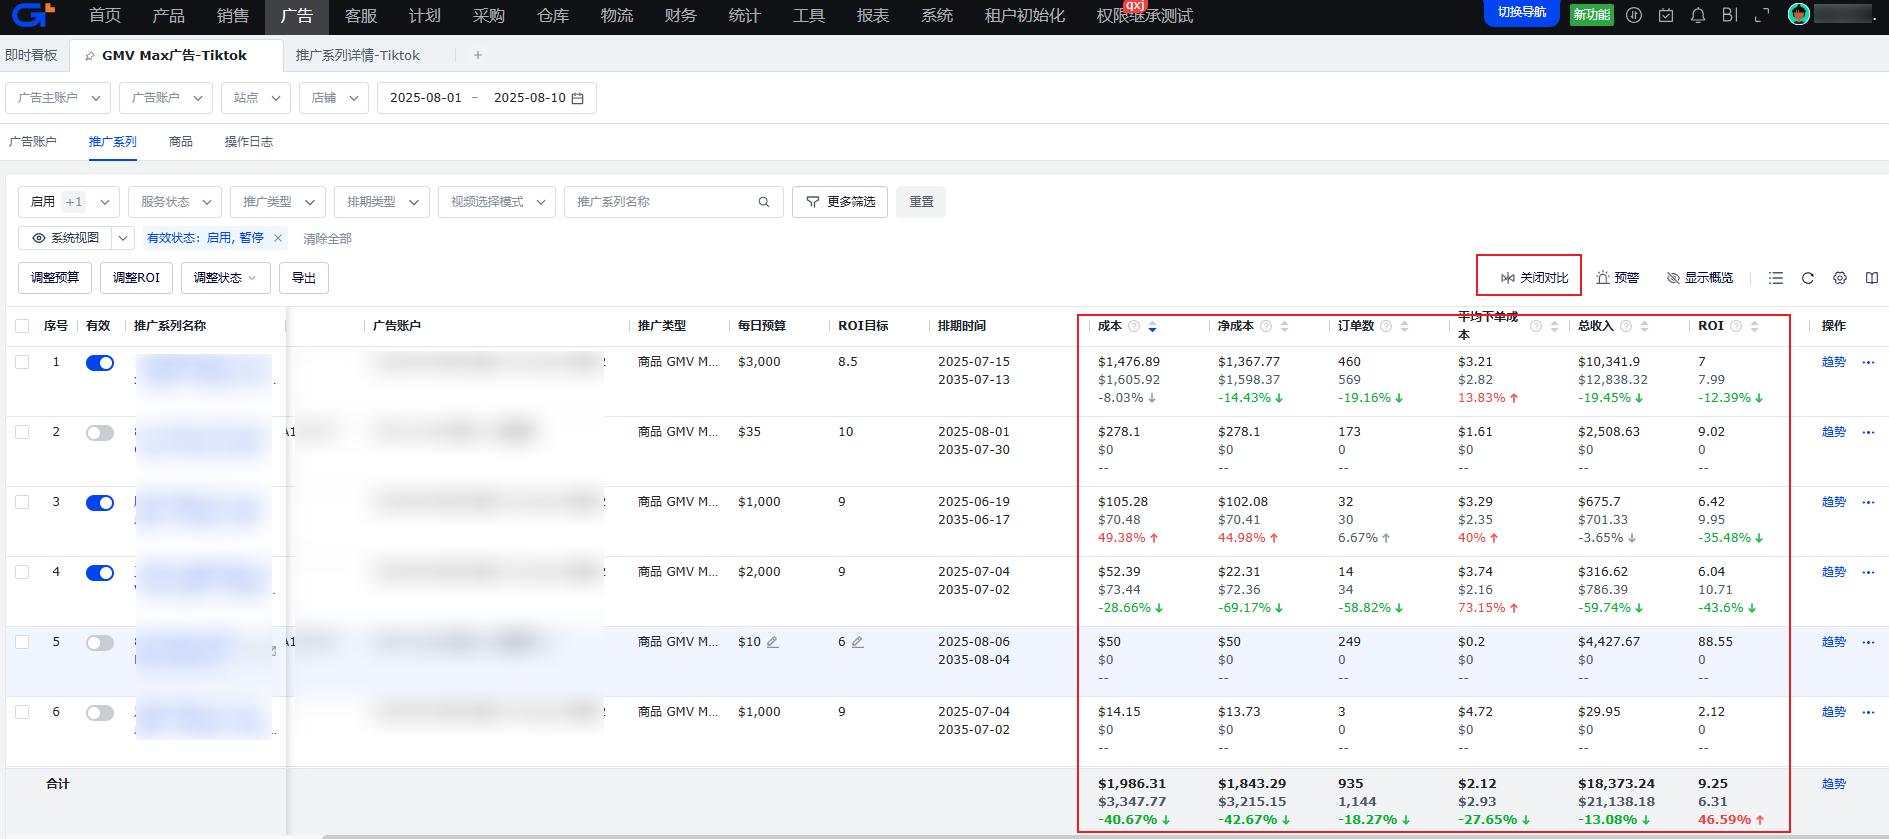Open the 财务 menu in top navigation

coord(680,16)
